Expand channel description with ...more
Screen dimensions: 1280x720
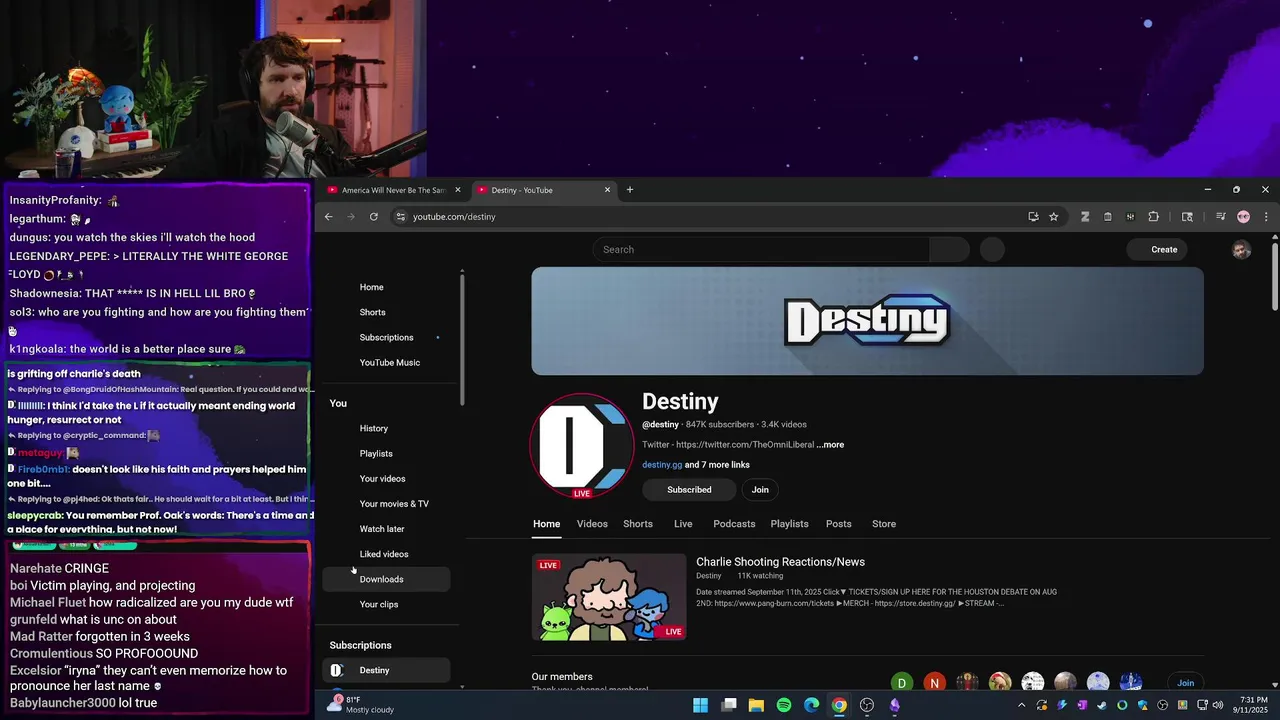pos(830,445)
